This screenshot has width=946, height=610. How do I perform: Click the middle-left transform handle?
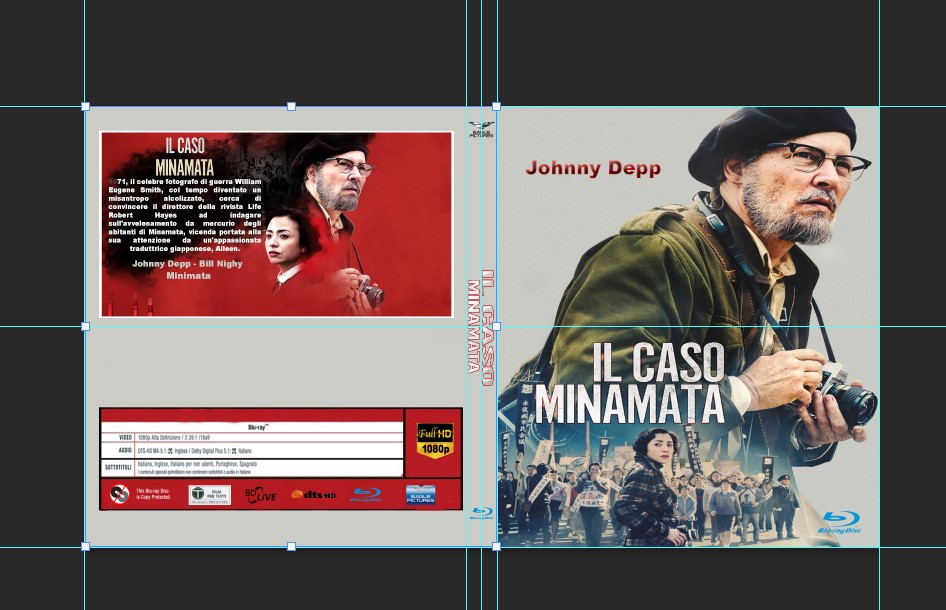point(85,326)
